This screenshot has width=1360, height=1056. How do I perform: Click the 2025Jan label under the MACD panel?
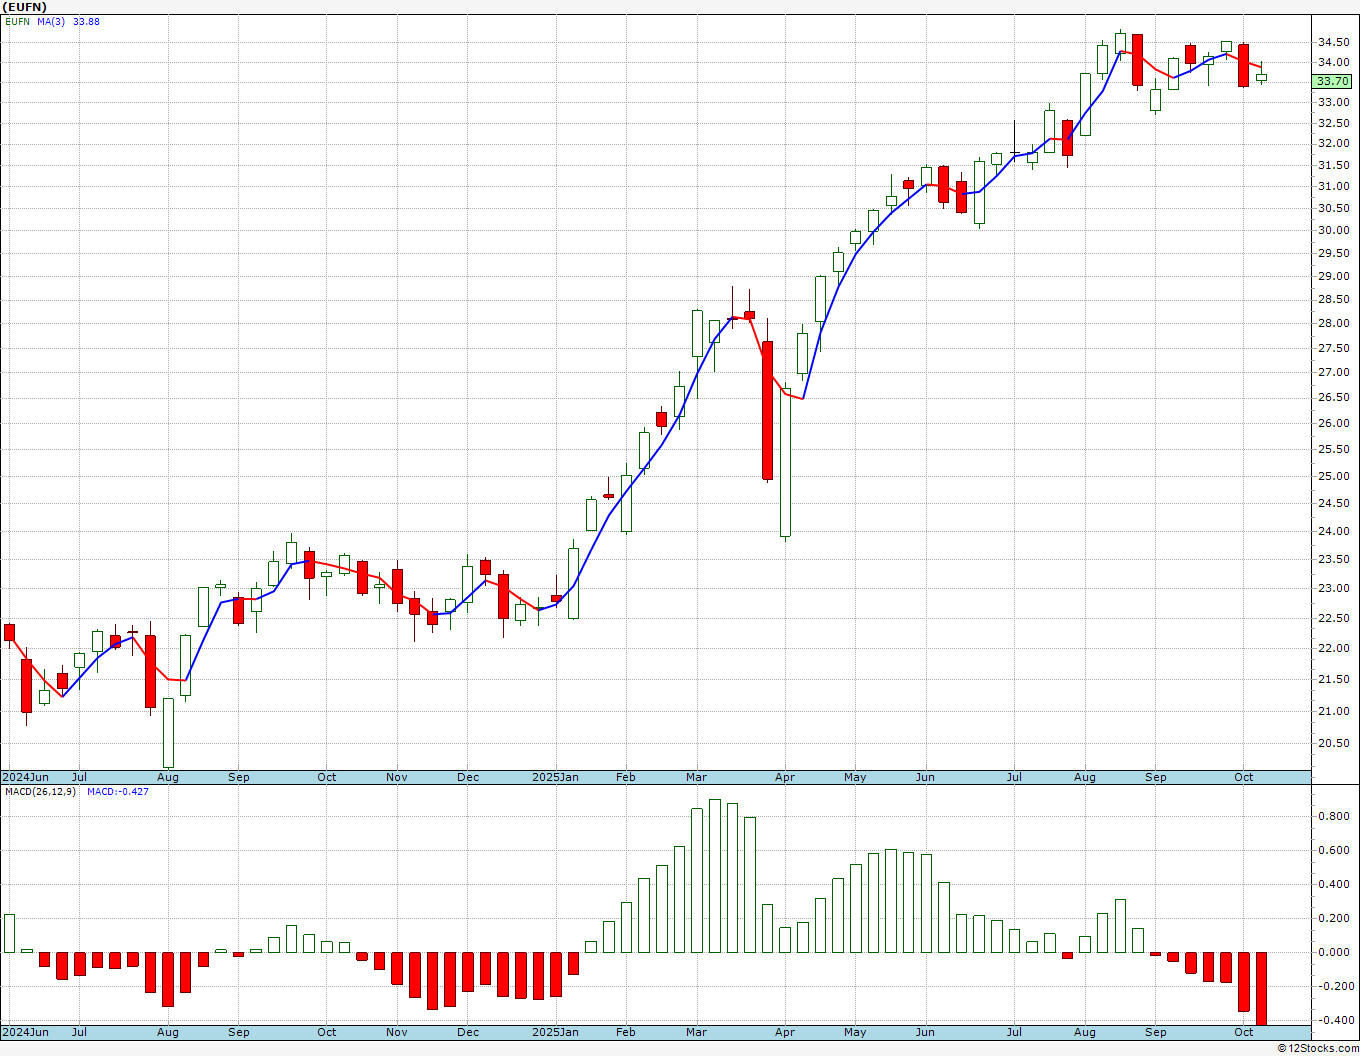(555, 1032)
